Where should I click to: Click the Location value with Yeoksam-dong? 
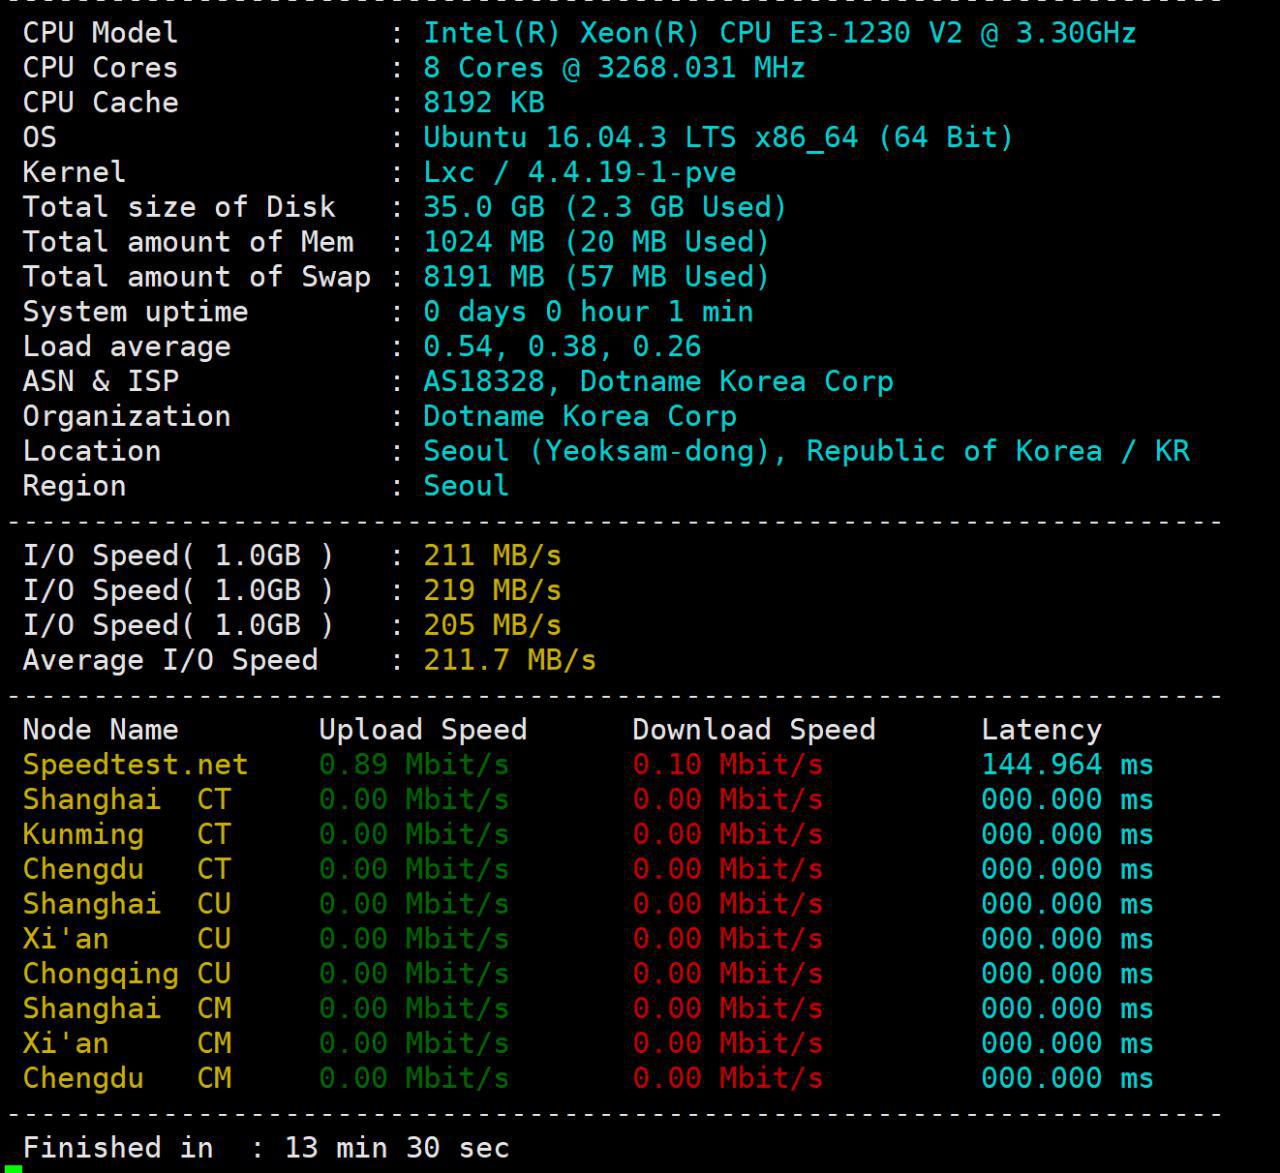click(805, 451)
